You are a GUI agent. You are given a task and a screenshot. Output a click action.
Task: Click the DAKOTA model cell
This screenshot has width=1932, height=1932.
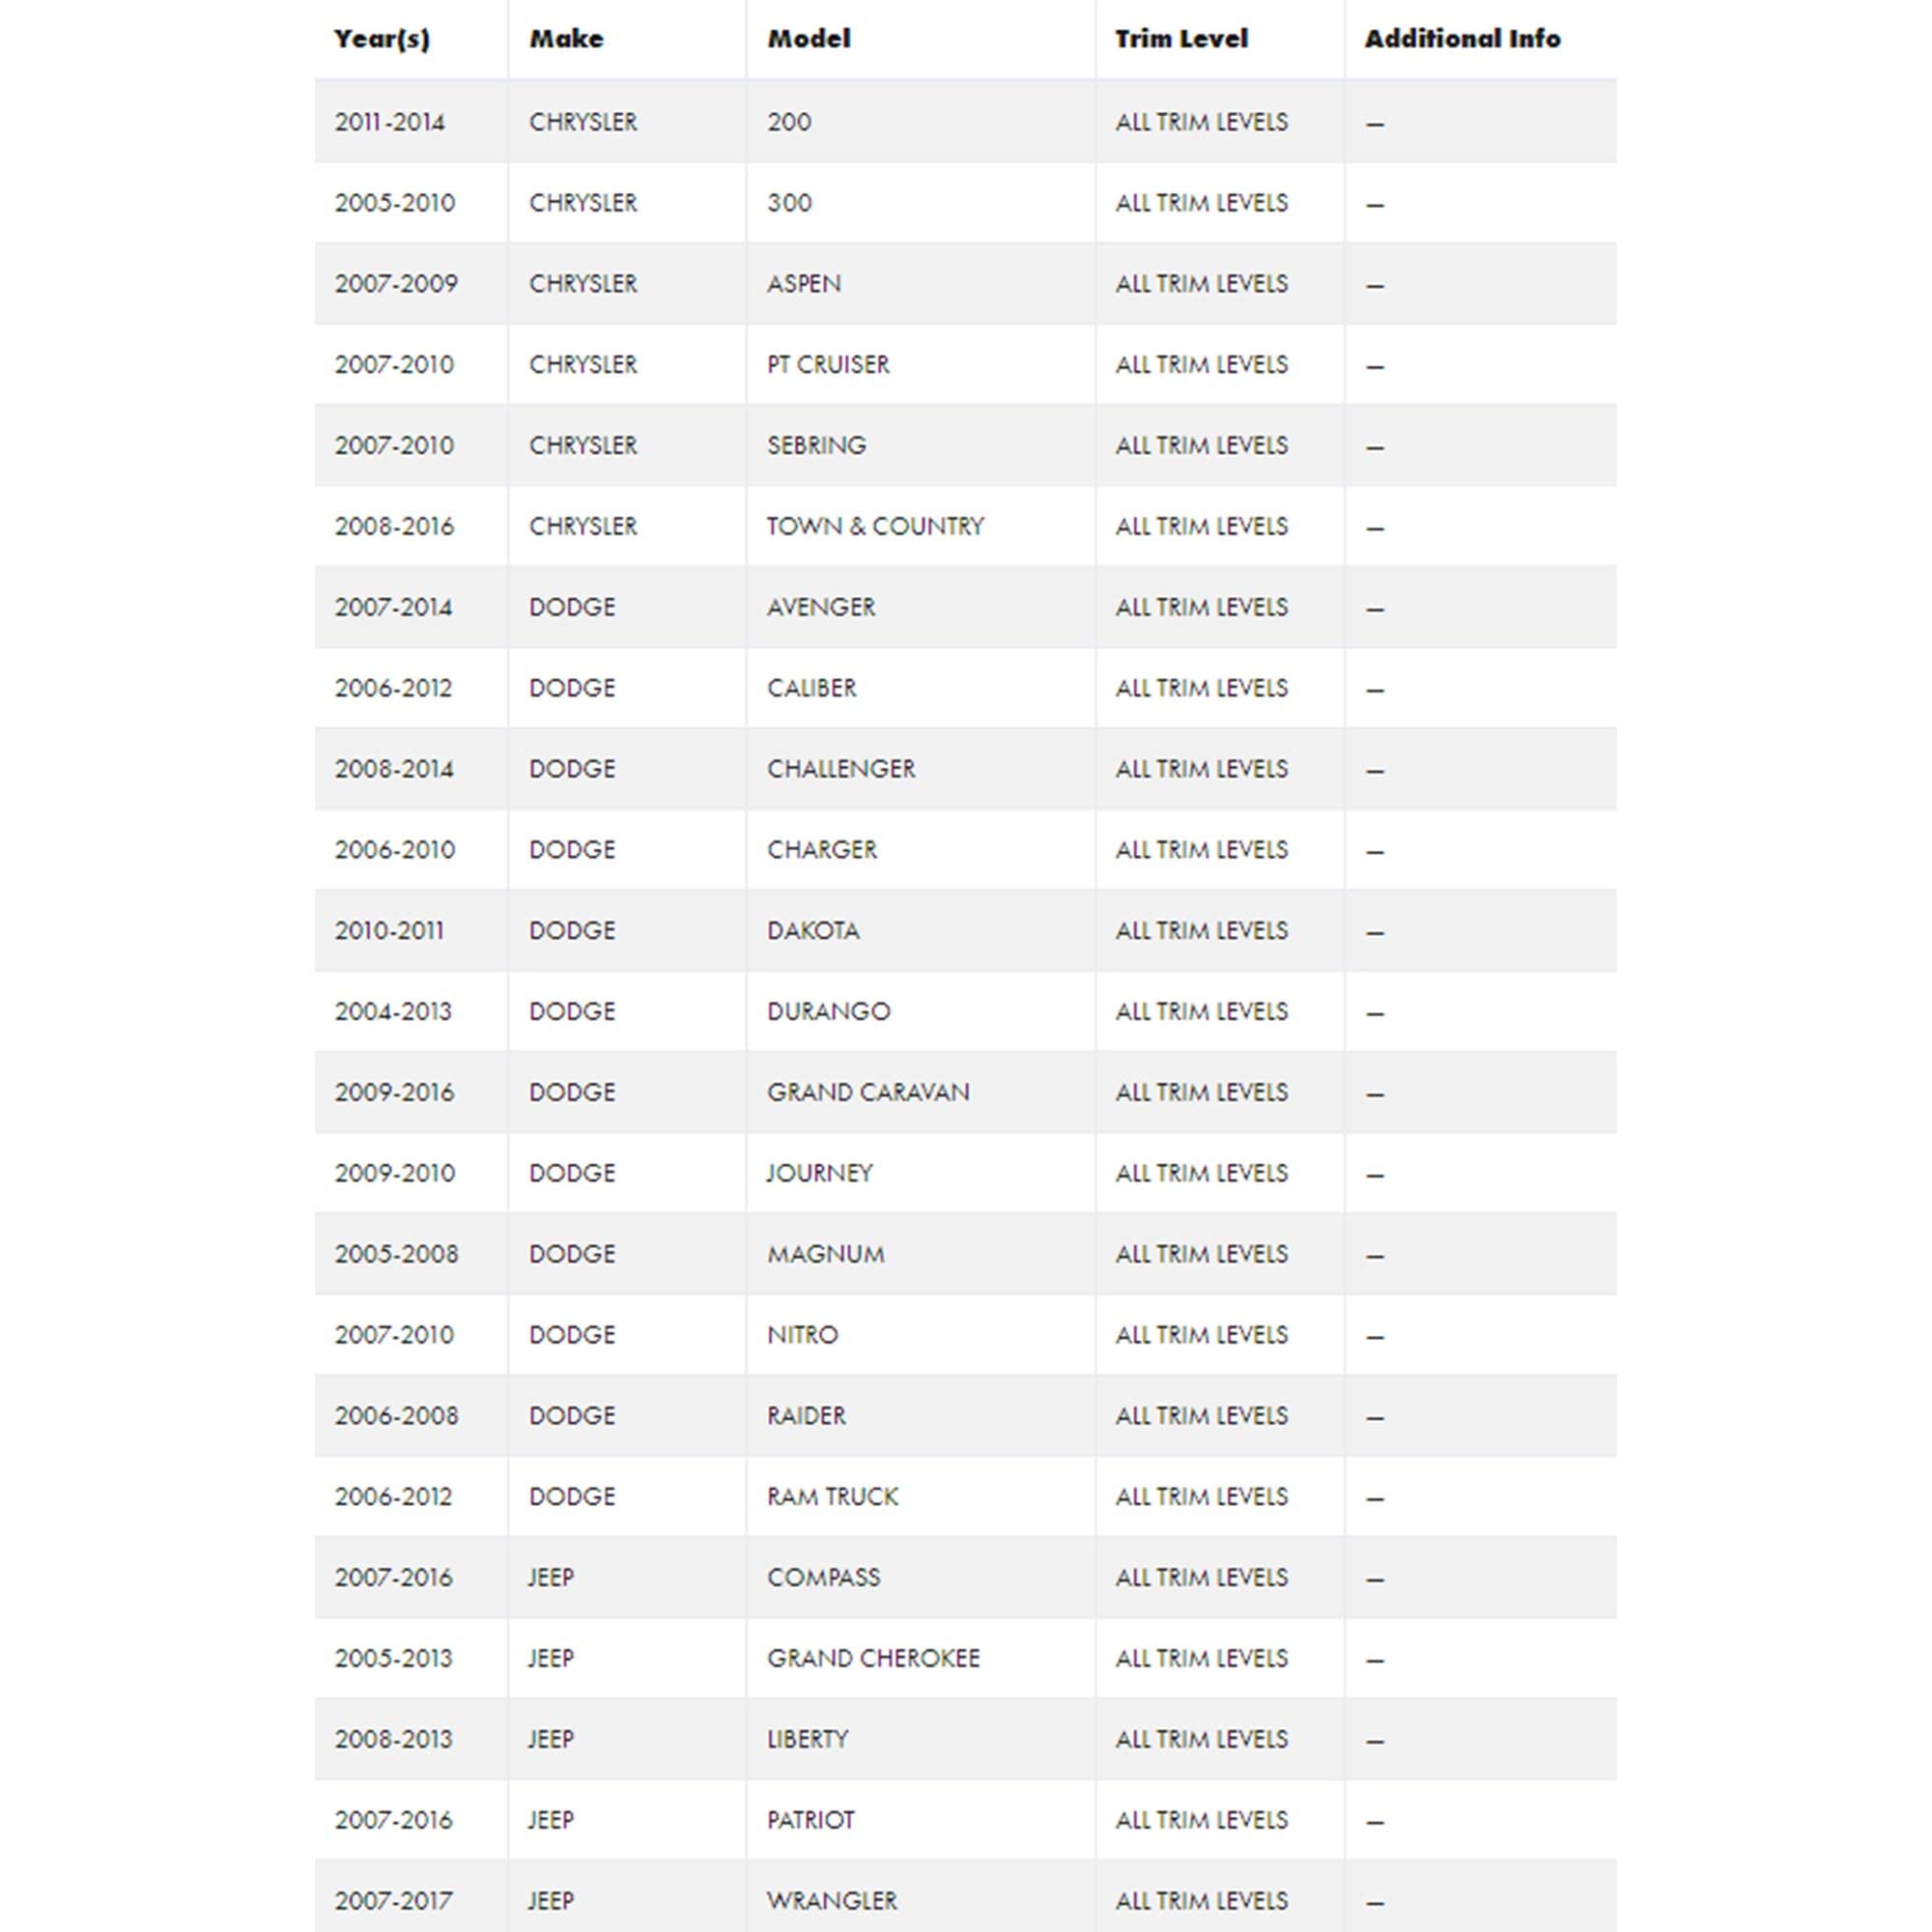tap(921, 931)
